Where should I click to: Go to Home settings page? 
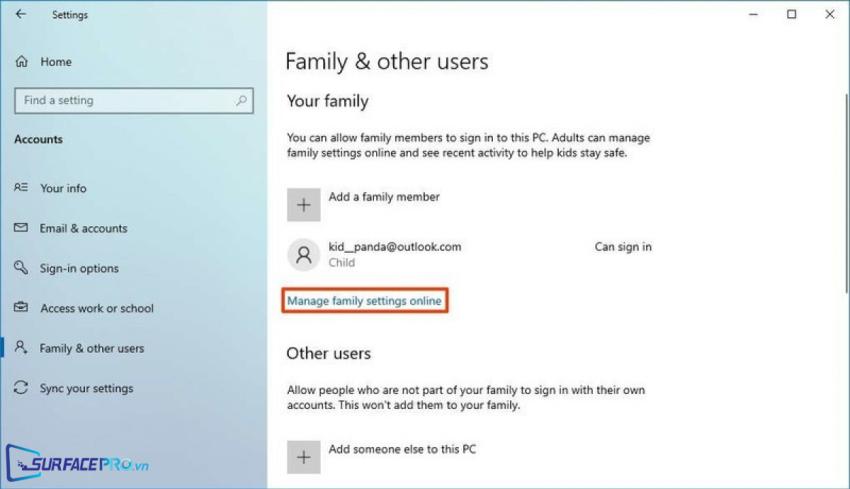click(56, 62)
